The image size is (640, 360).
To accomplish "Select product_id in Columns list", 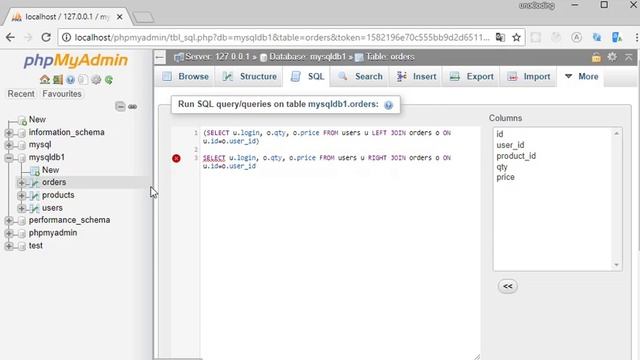I will pyautogui.click(x=516, y=156).
